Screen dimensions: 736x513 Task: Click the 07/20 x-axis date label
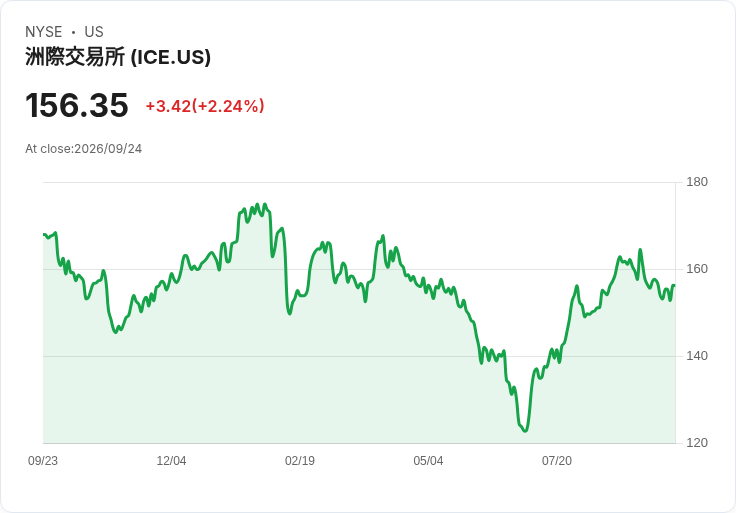(x=557, y=461)
